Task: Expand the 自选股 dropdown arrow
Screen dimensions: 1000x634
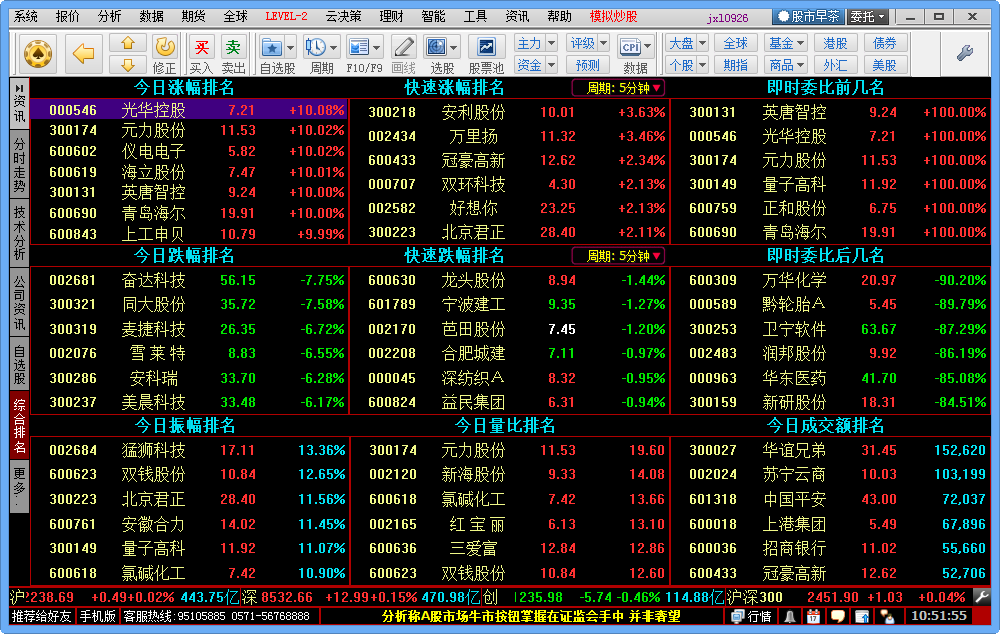Action: click(290, 48)
